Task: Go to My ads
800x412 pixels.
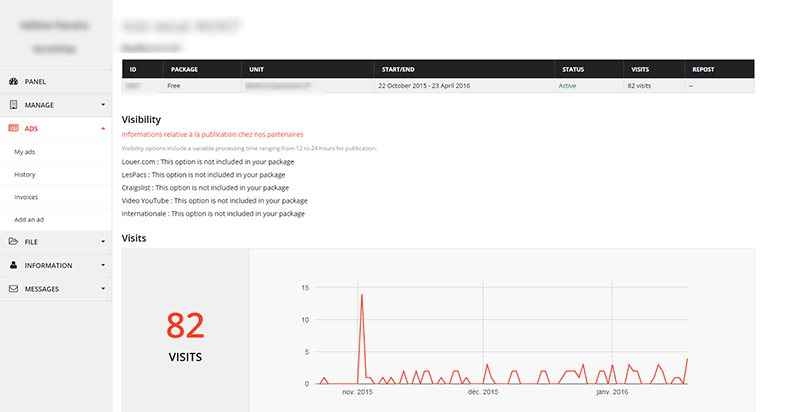Action: click(x=24, y=152)
